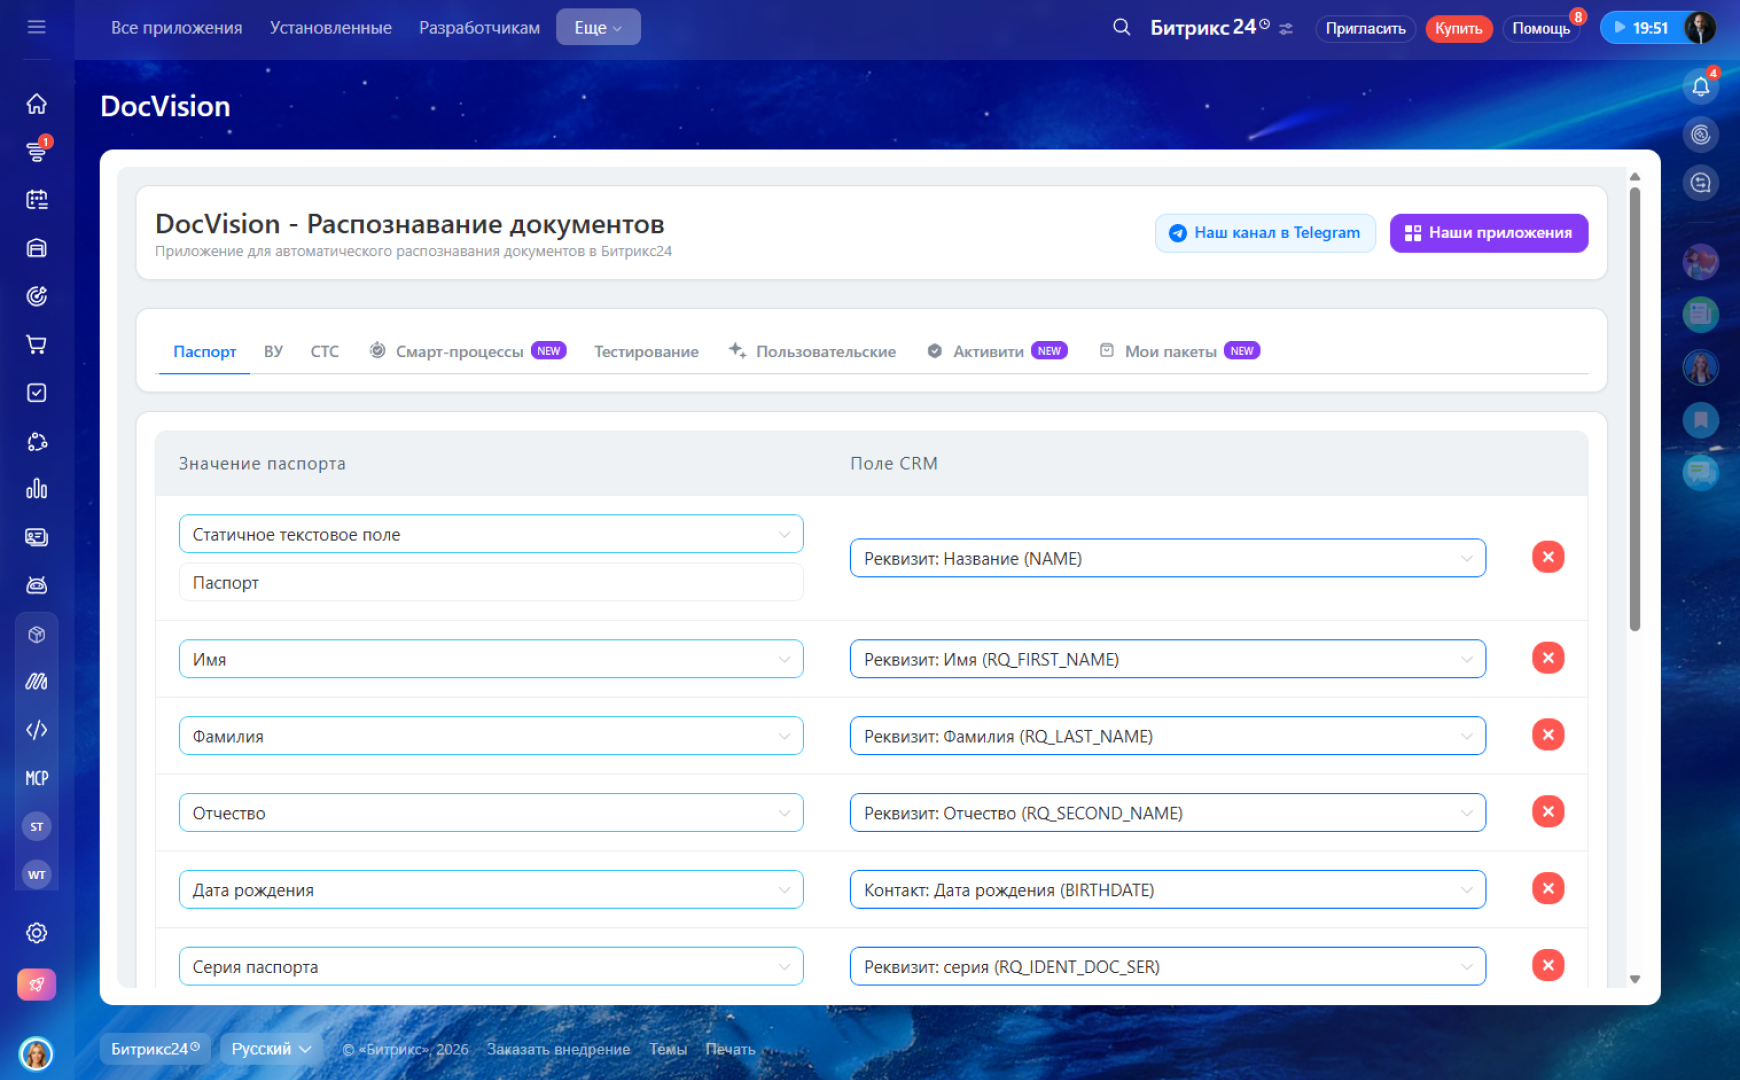Image resolution: width=1740 pixels, height=1080 pixels.
Task: Open the search magnifier in top bar
Action: (x=1121, y=27)
